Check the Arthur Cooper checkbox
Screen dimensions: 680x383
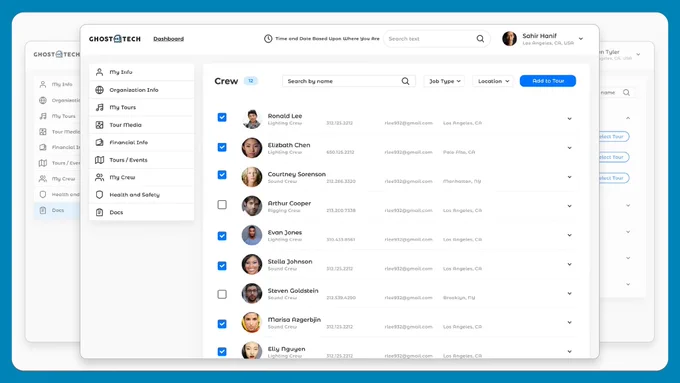222,204
